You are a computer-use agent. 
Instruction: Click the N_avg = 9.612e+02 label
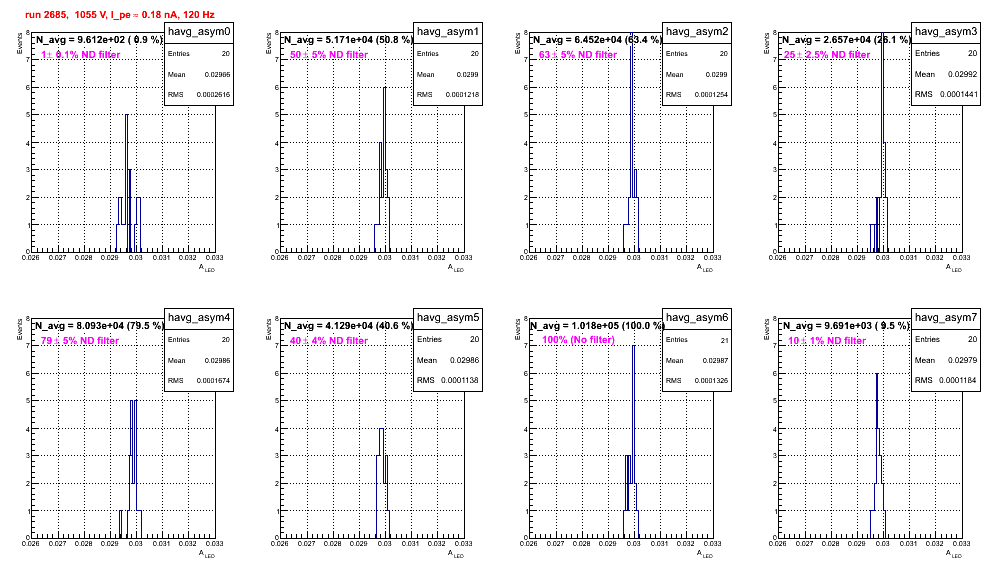[98, 40]
